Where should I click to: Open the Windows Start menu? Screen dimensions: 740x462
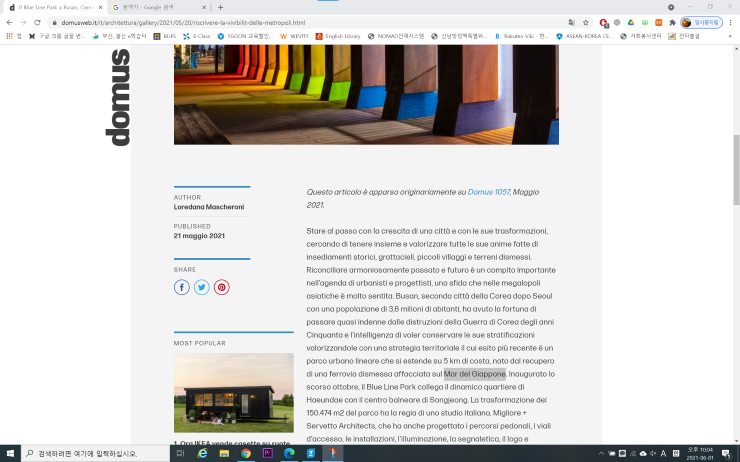pos(10,453)
